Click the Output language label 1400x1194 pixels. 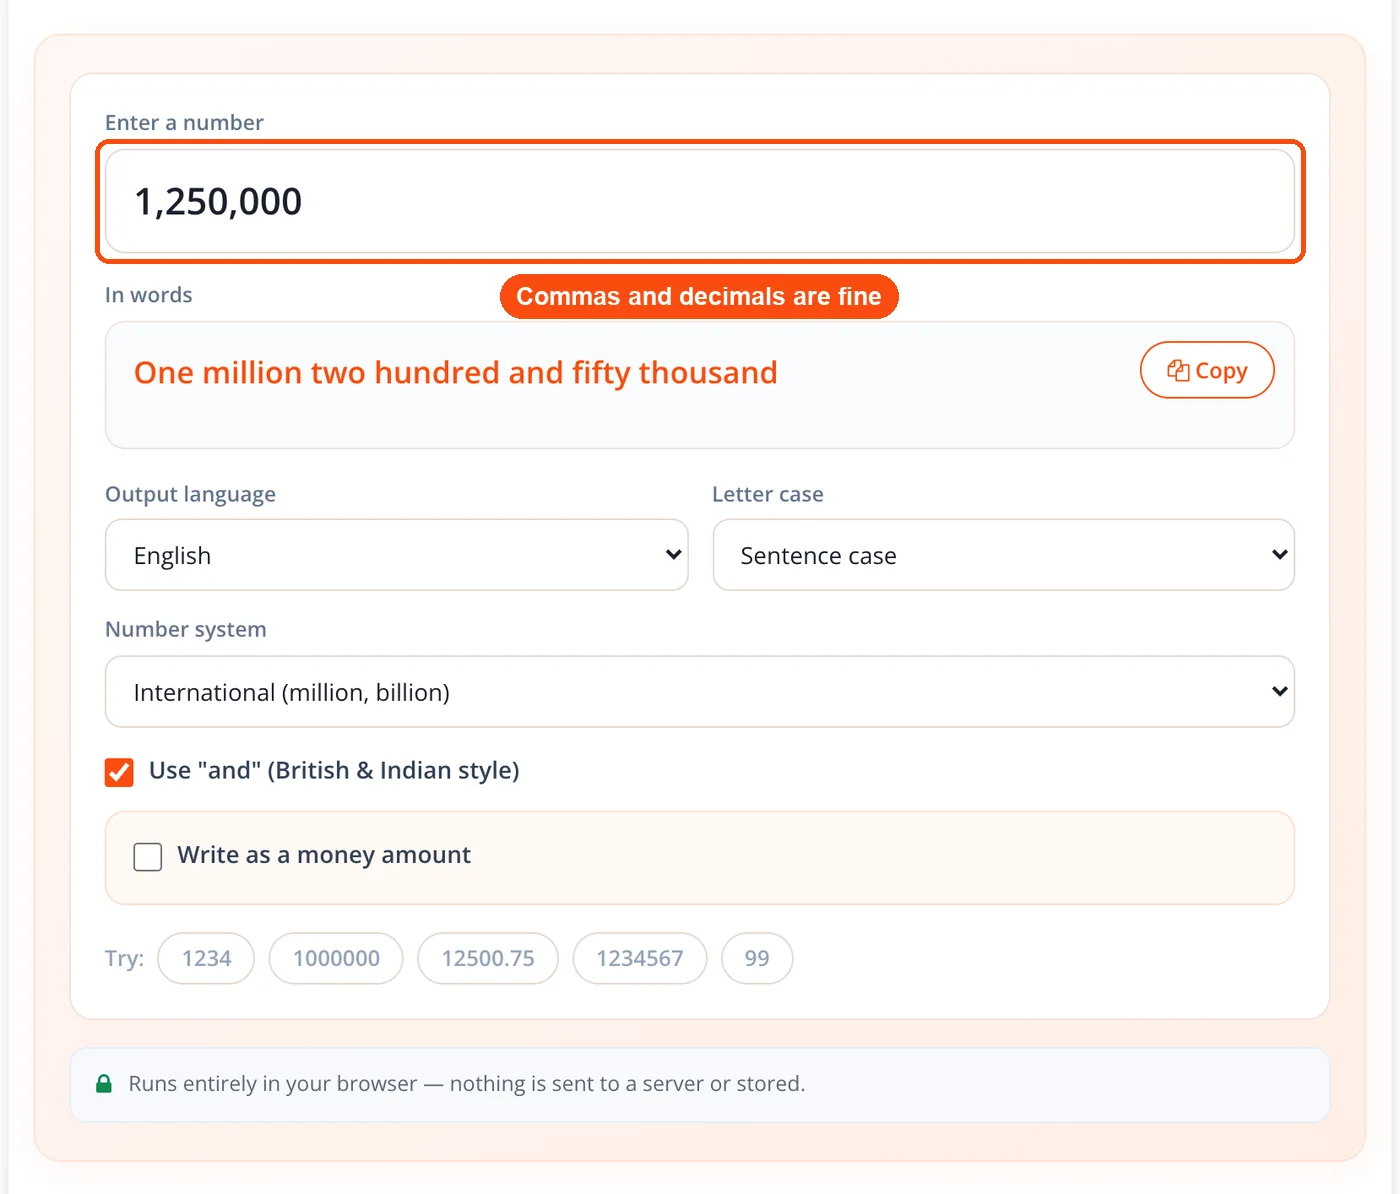coord(190,494)
